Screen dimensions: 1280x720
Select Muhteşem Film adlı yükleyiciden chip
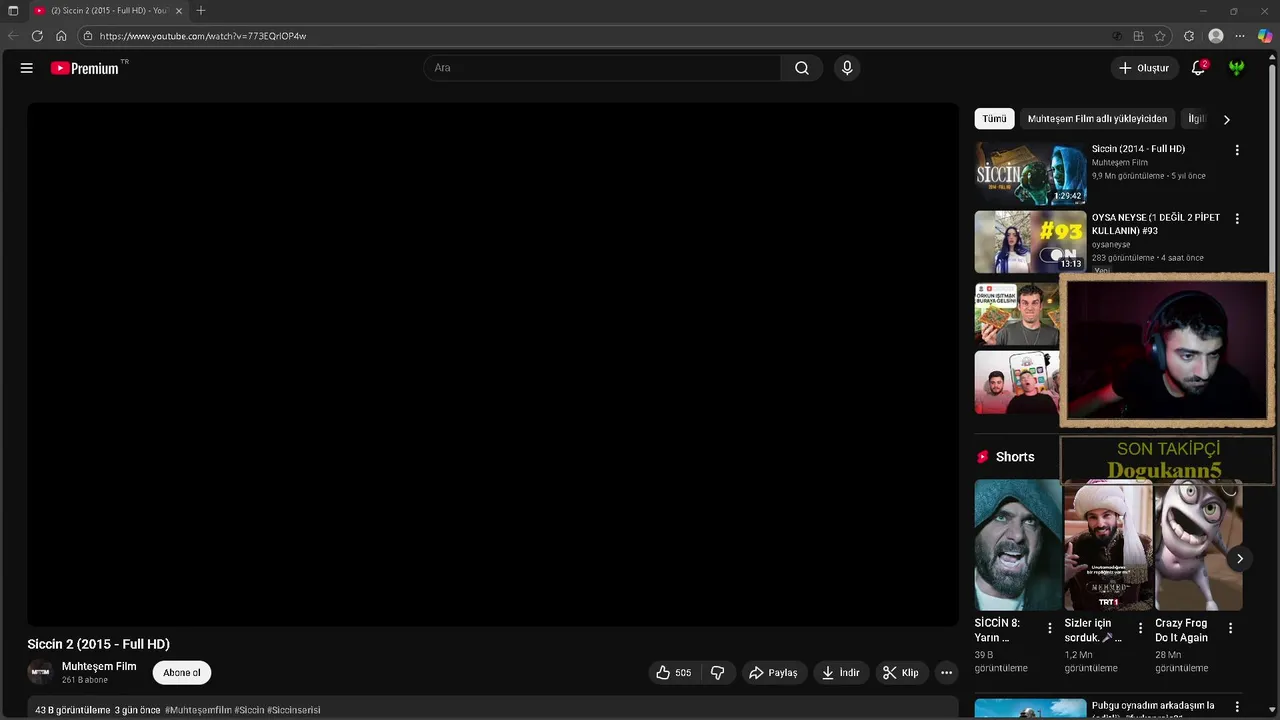tap(1097, 119)
